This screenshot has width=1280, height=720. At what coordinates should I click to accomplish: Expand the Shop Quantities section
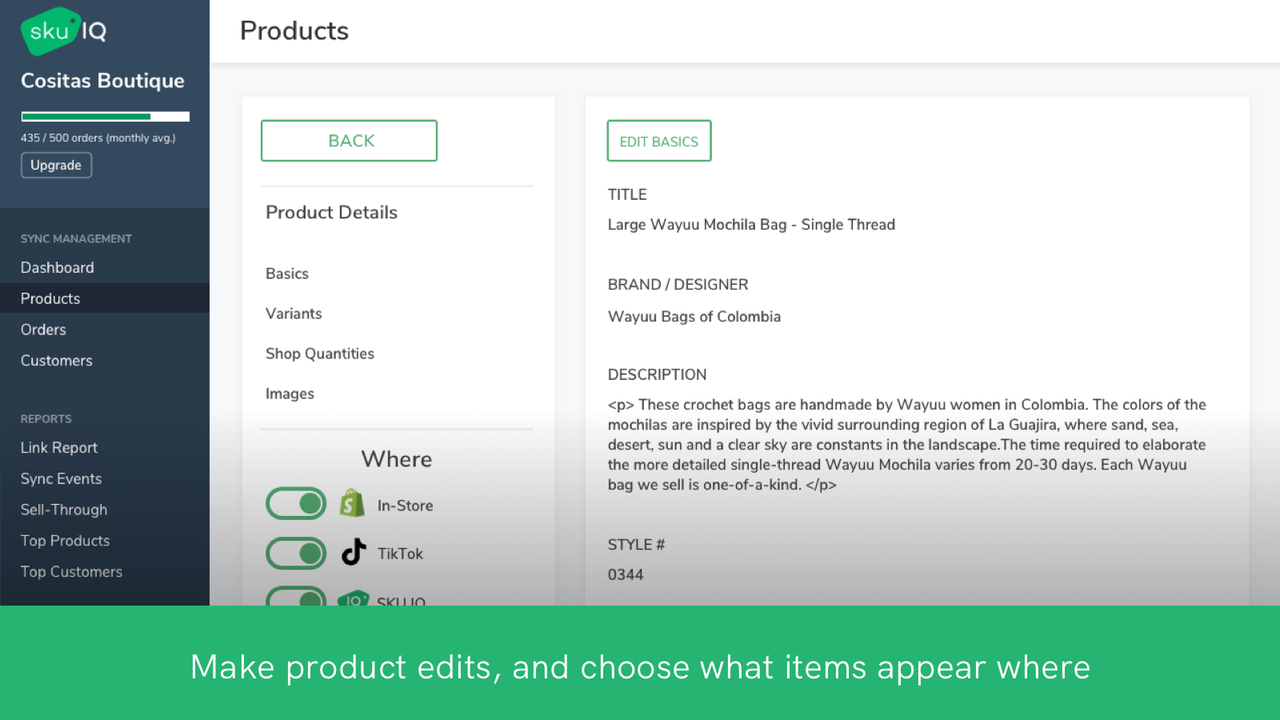[x=320, y=353]
